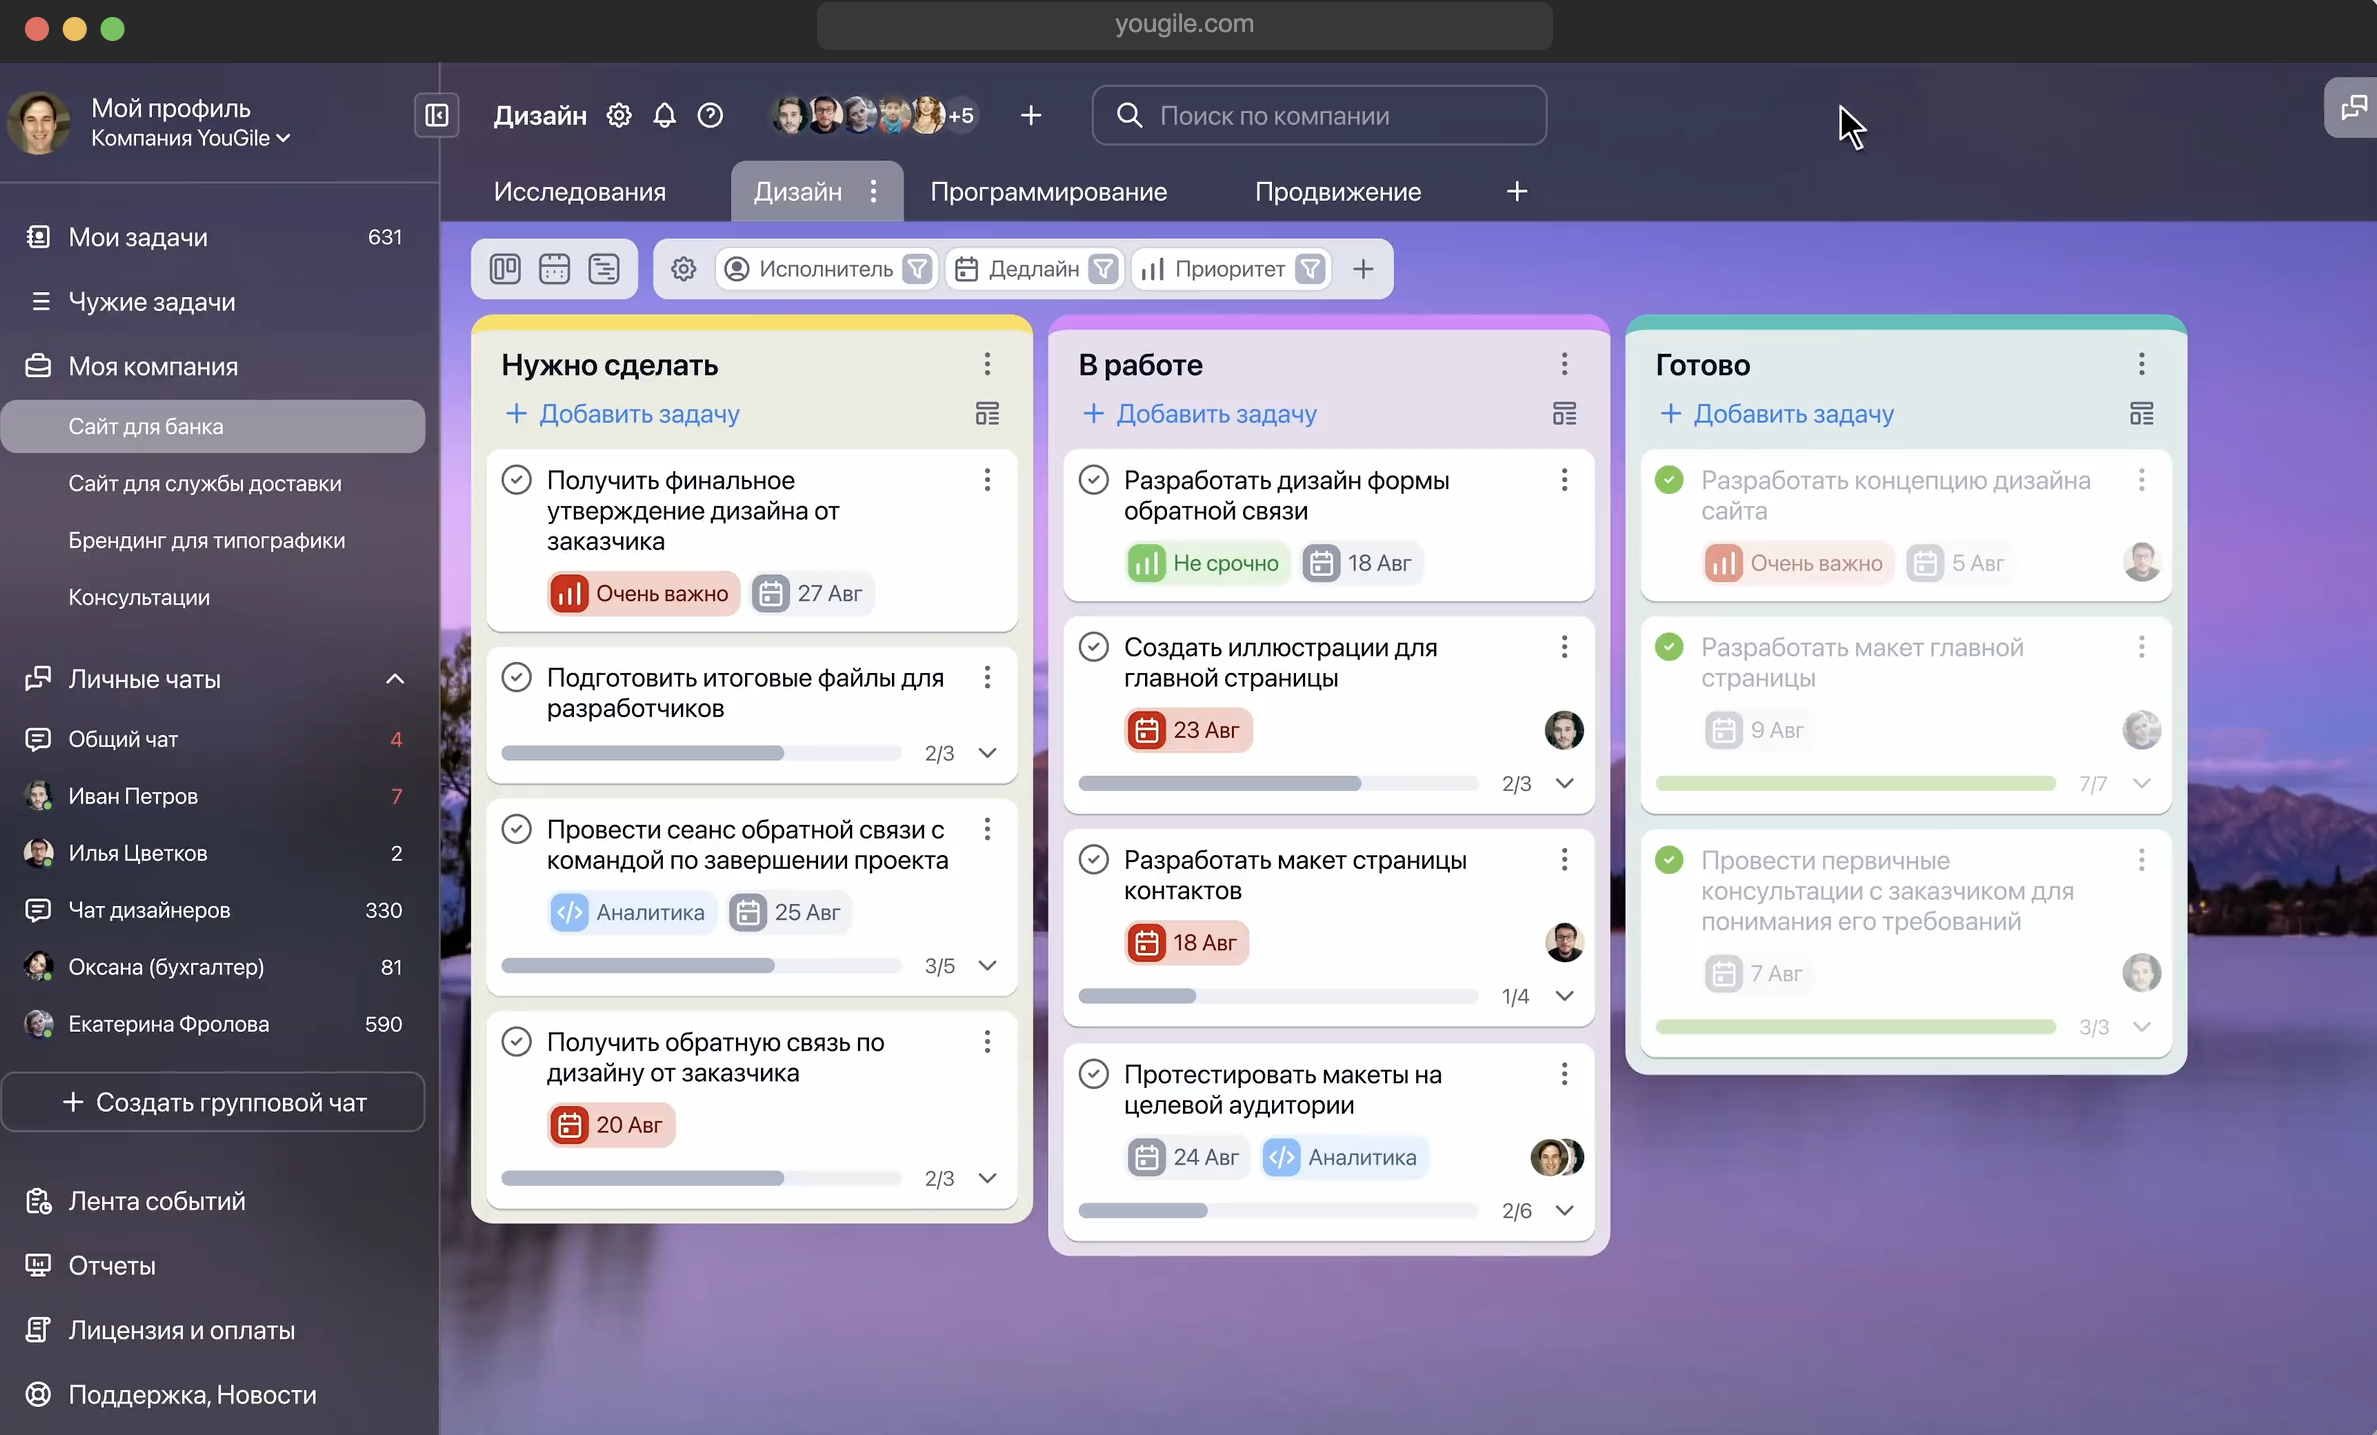
Task: Uncheck Разработать концепцию дизайна сайта task
Action: (1669, 480)
